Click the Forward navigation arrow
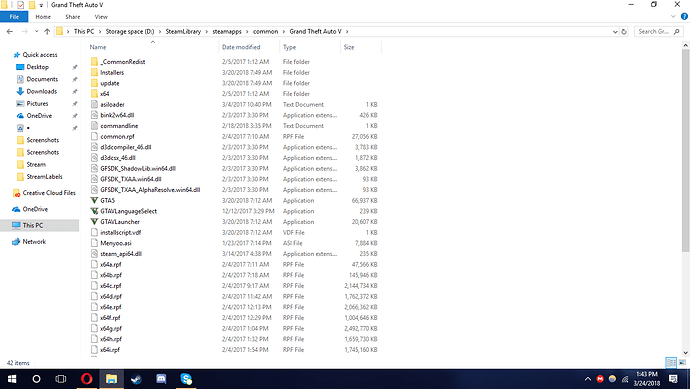The image size is (690, 389). [24, 32]
